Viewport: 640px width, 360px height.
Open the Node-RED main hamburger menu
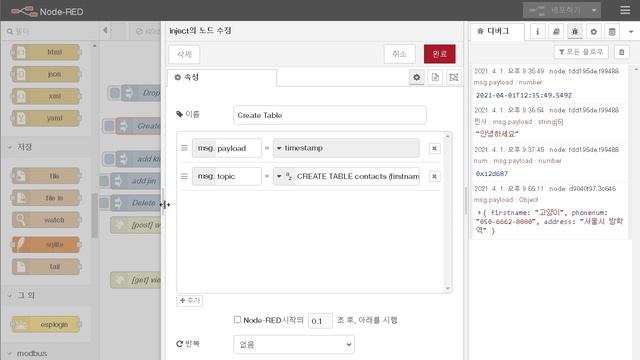pyautogui.click(x=625, y=10)
